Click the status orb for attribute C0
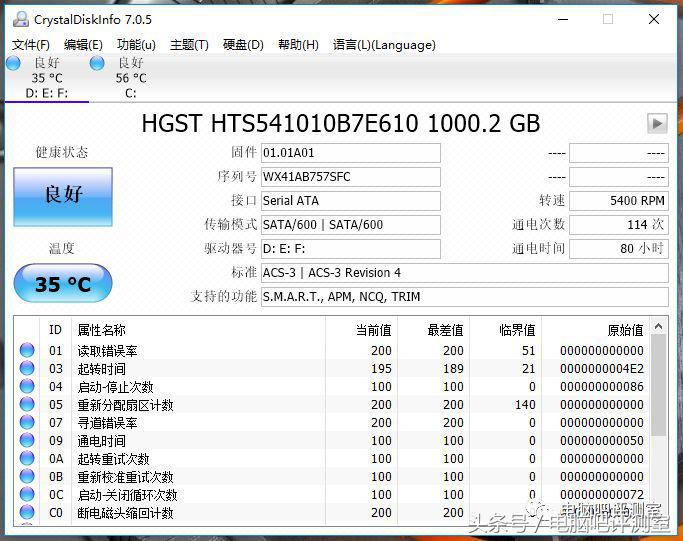The image size is (683, 541). (27, 513)
